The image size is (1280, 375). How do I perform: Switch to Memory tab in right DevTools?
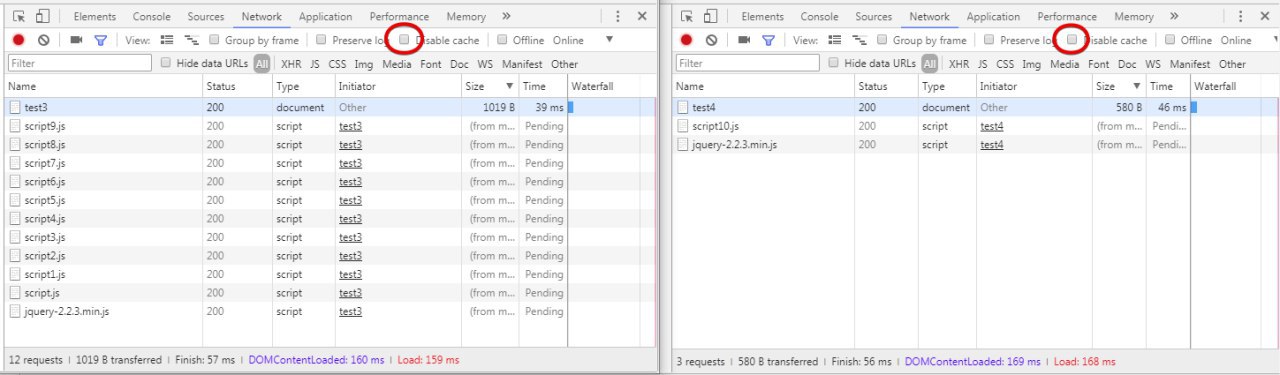pos(1133,16)
